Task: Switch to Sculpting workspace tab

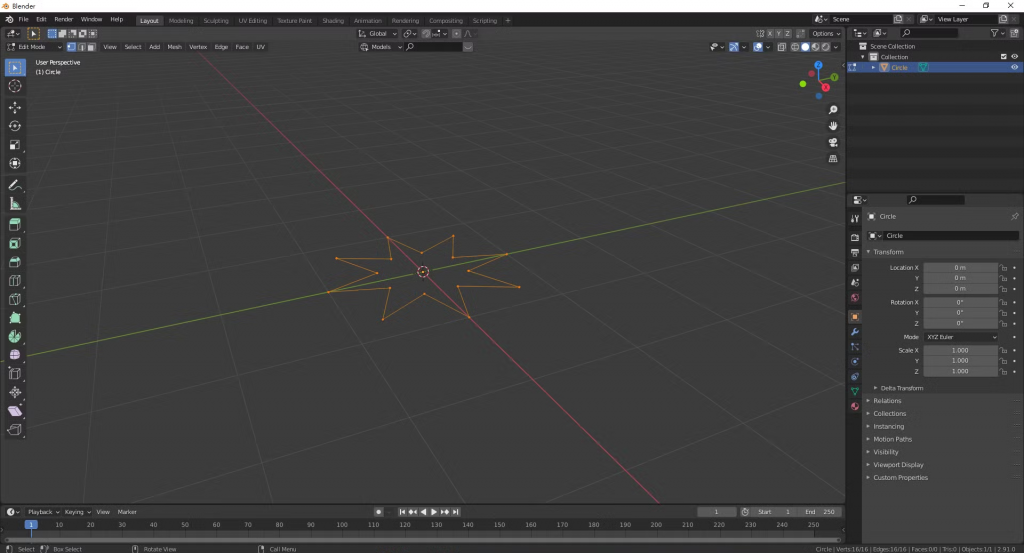Action: (216, 20)
